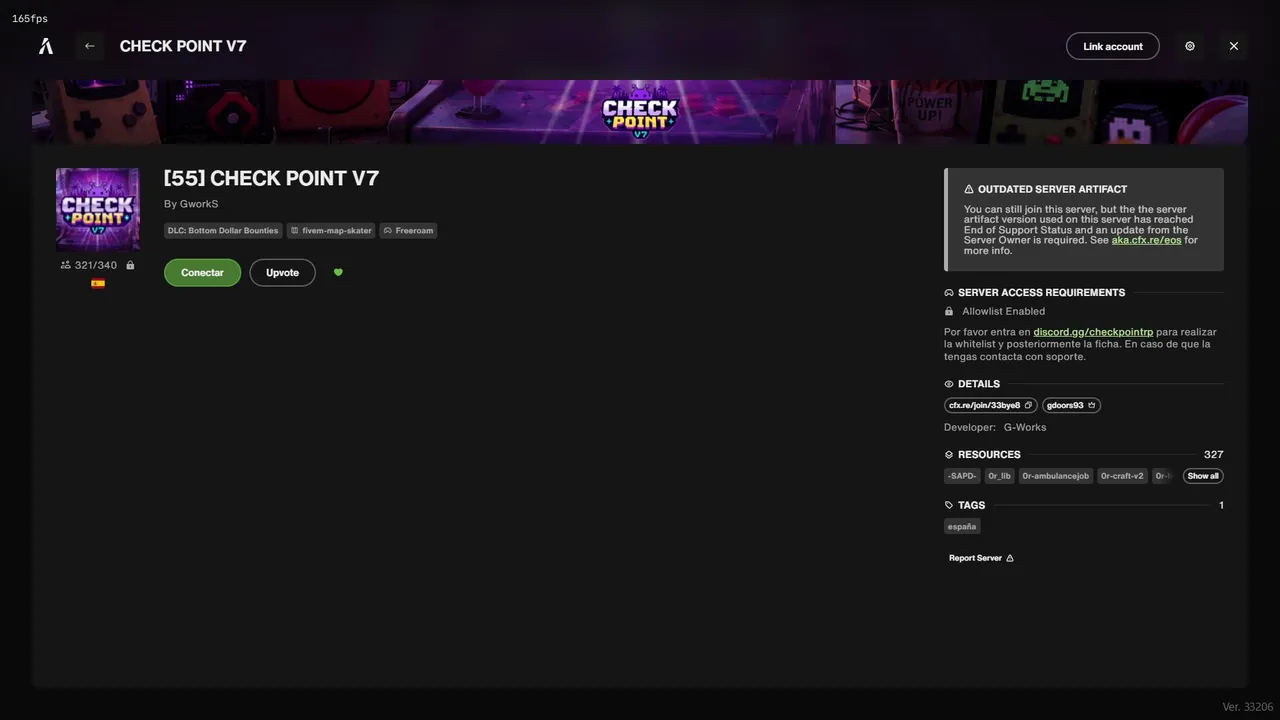
Task: Click the 165fps counter overlay
Action: [30, 19]
